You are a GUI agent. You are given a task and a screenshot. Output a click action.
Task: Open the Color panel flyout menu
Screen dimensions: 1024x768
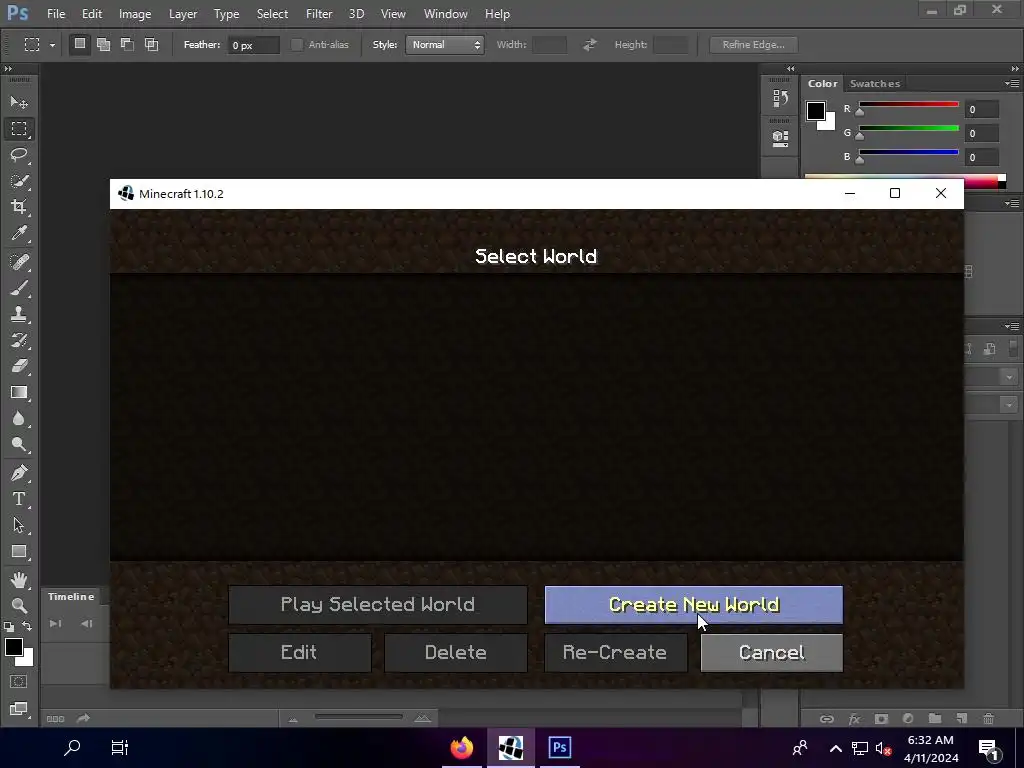click(1012, 84)
